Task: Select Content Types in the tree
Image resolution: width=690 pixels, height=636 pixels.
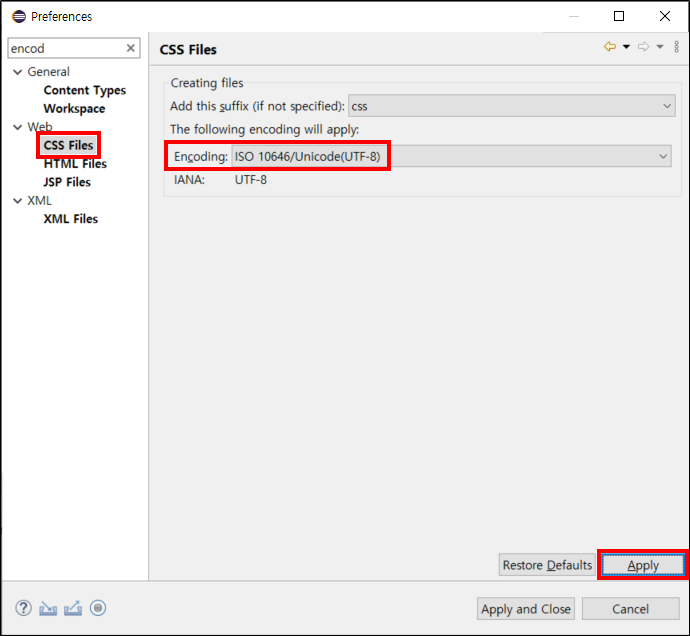Action: click(x=84, y=90)
